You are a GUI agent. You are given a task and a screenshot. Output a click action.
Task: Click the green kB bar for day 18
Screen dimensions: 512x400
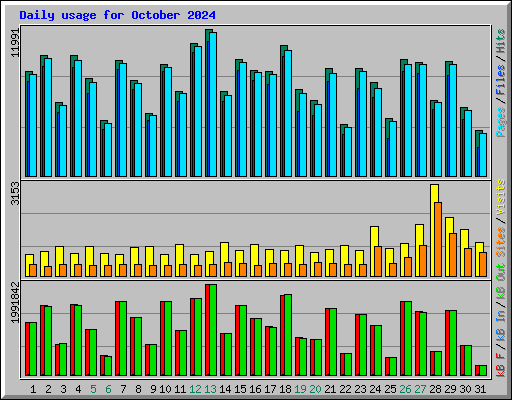[288, 335]
